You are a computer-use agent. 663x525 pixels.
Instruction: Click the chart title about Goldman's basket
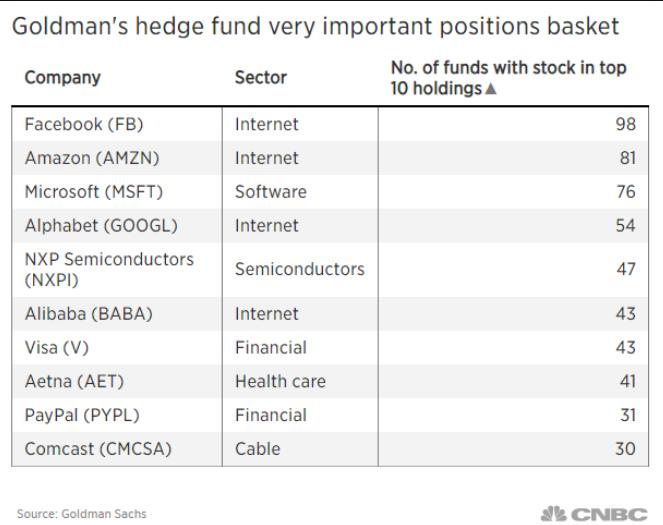315,26
